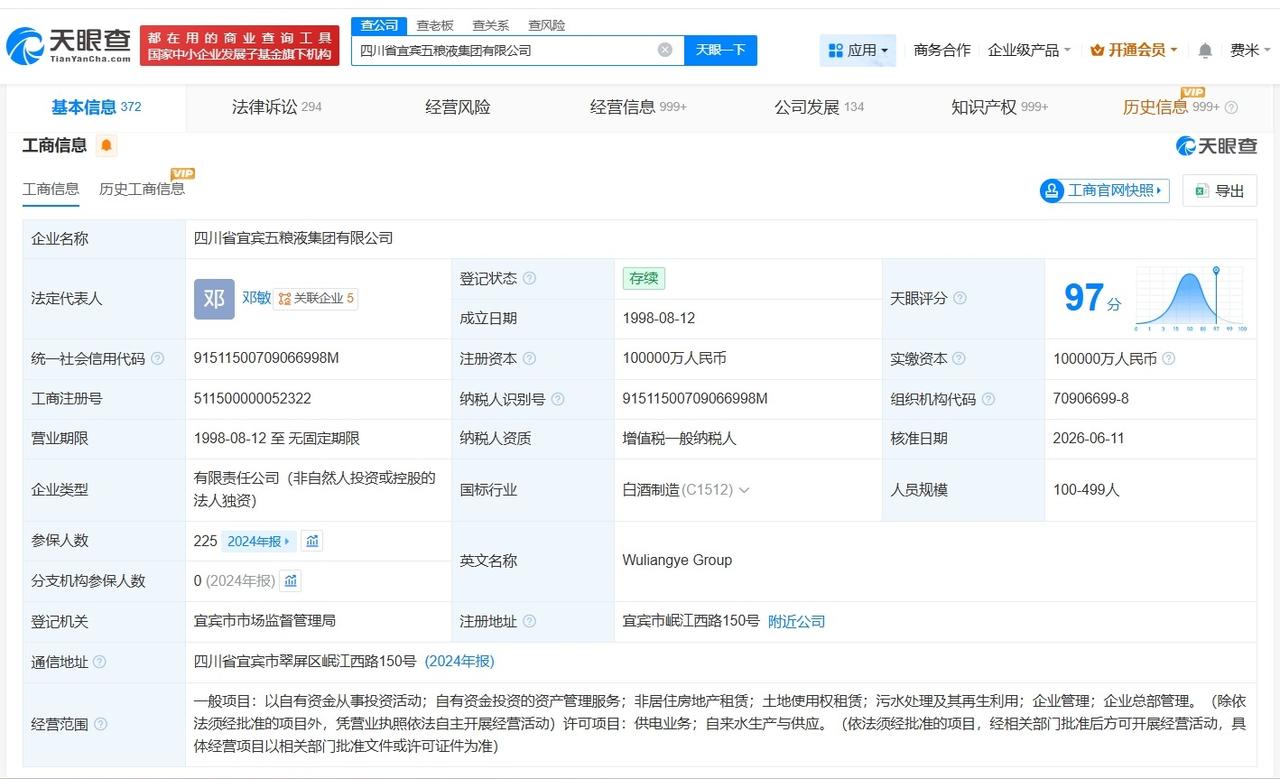
Task: Clear the search box with the X icon
Action: pyautogui.click(x=665, y=50)
